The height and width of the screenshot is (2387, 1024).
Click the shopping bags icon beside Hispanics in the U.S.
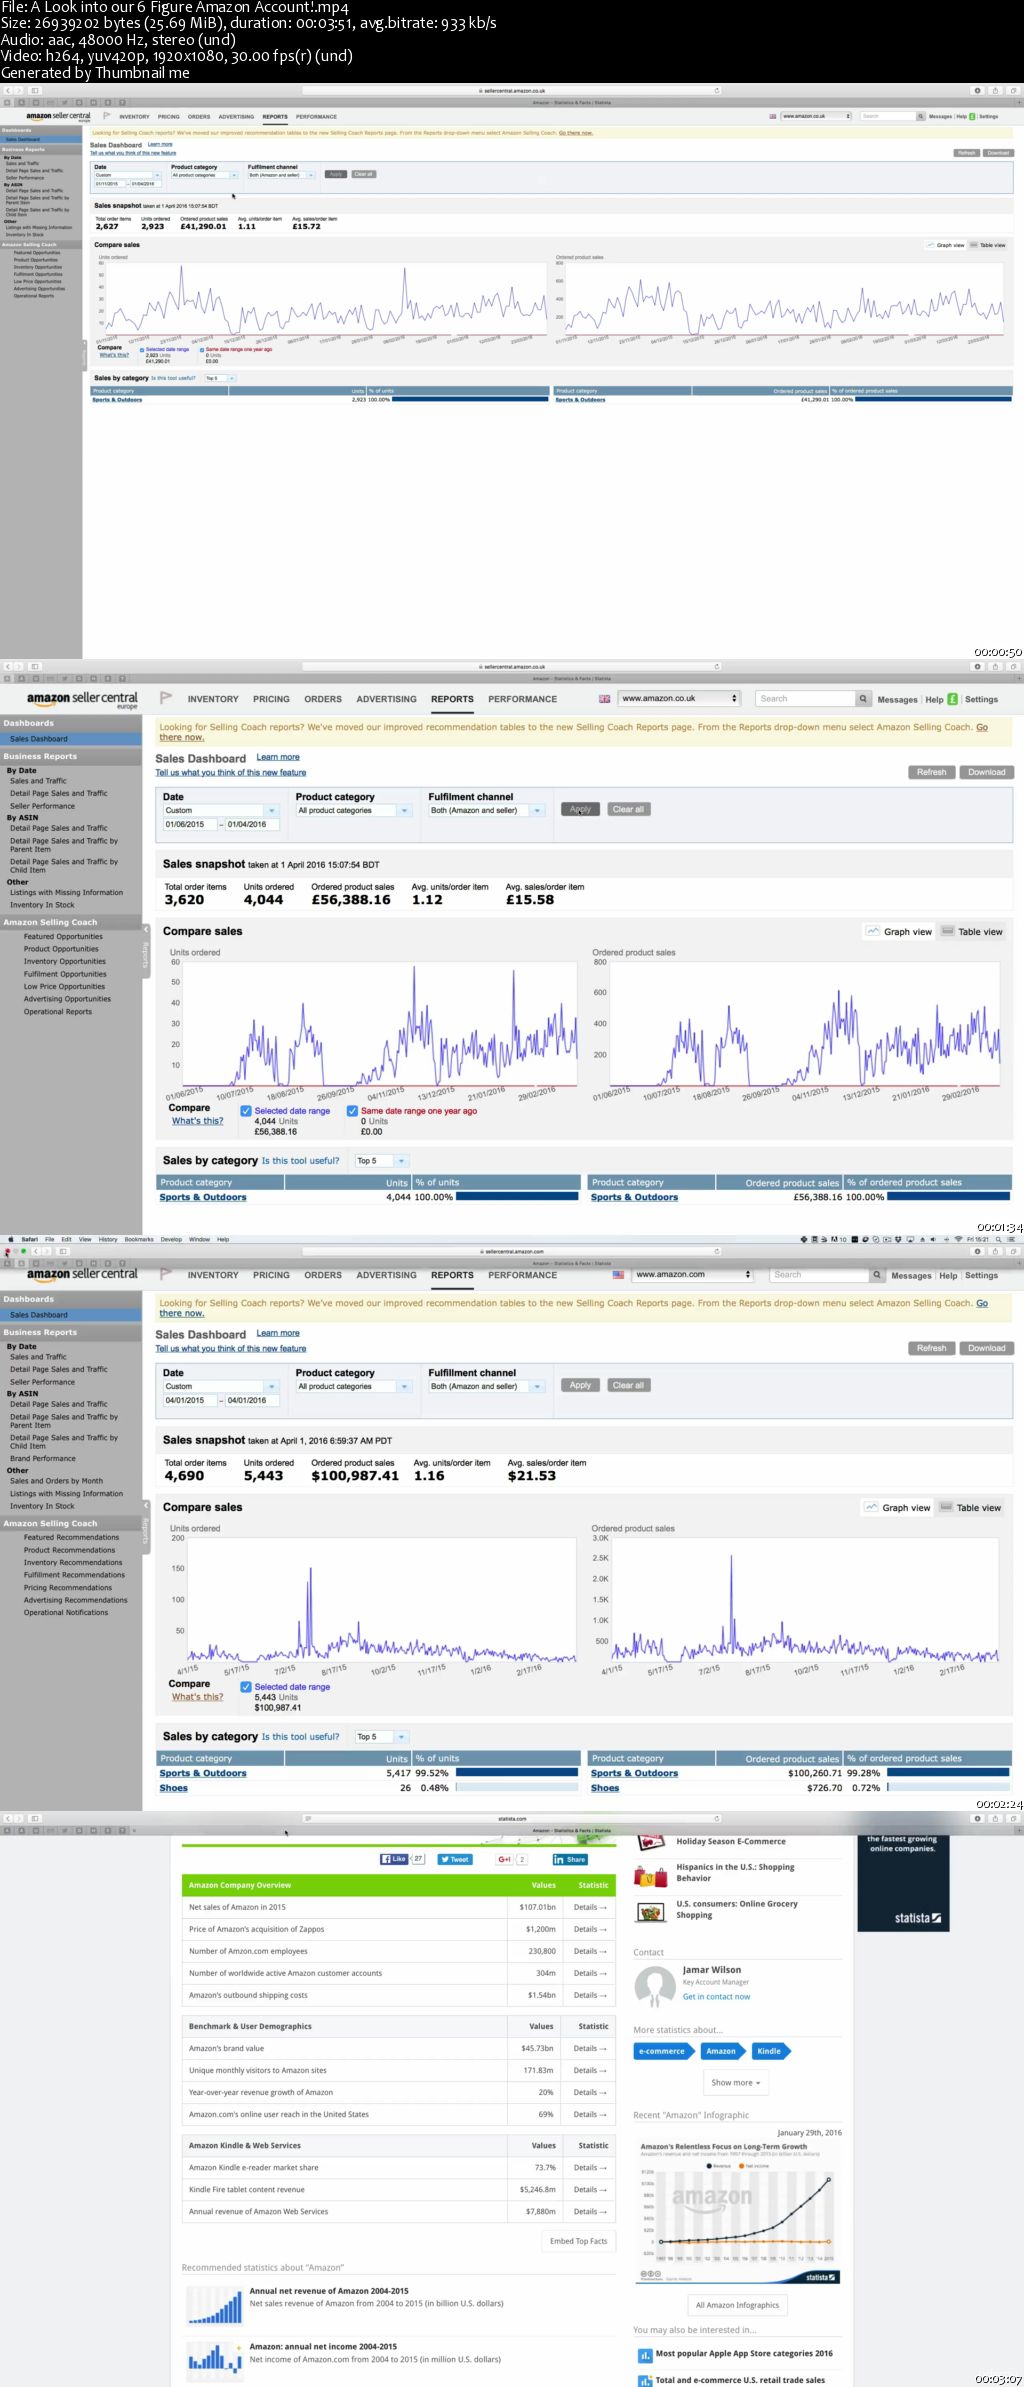click(651, 1875)
